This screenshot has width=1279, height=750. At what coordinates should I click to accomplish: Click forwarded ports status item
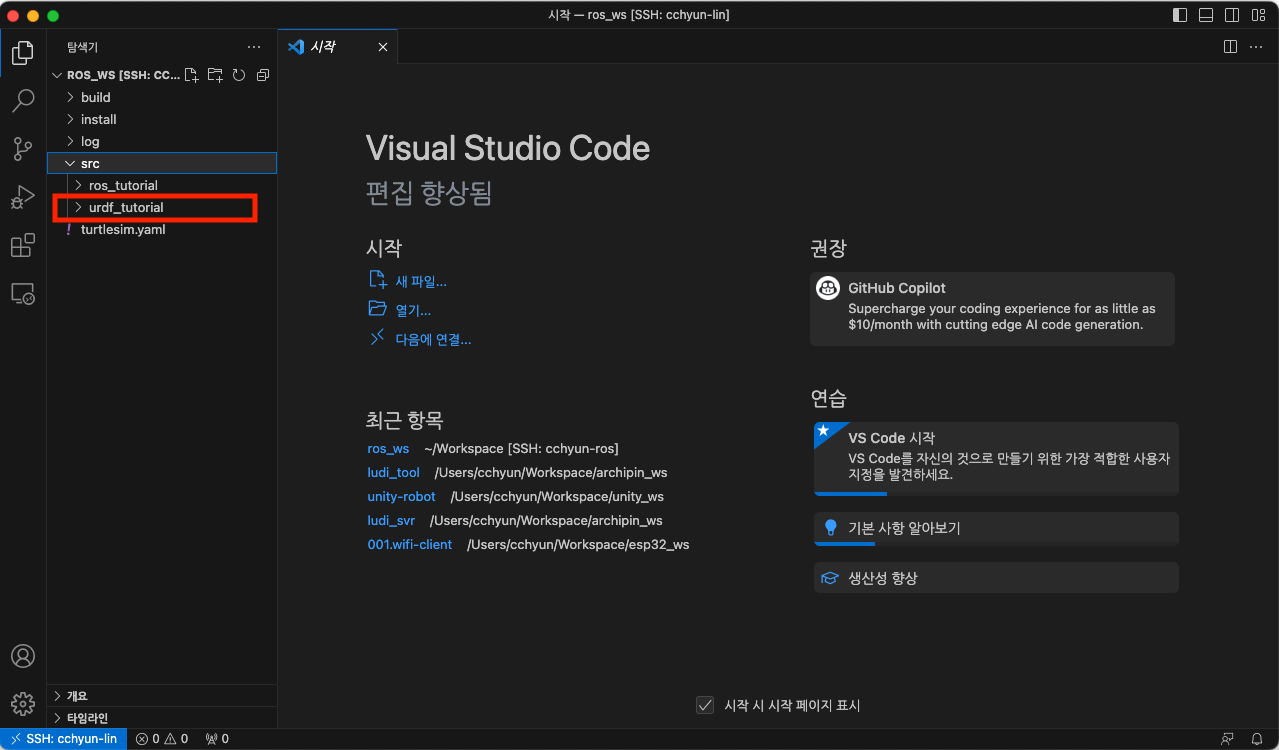click(x=217, y=739)
